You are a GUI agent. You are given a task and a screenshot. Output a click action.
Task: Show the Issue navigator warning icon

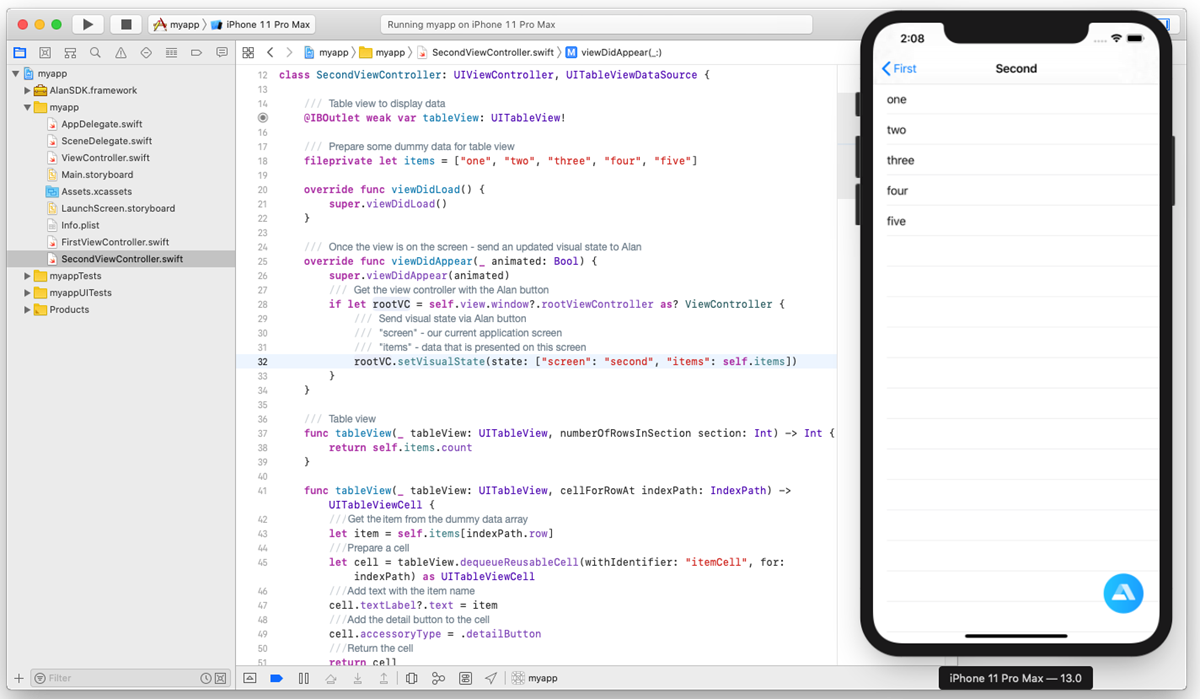click(121, 52)
